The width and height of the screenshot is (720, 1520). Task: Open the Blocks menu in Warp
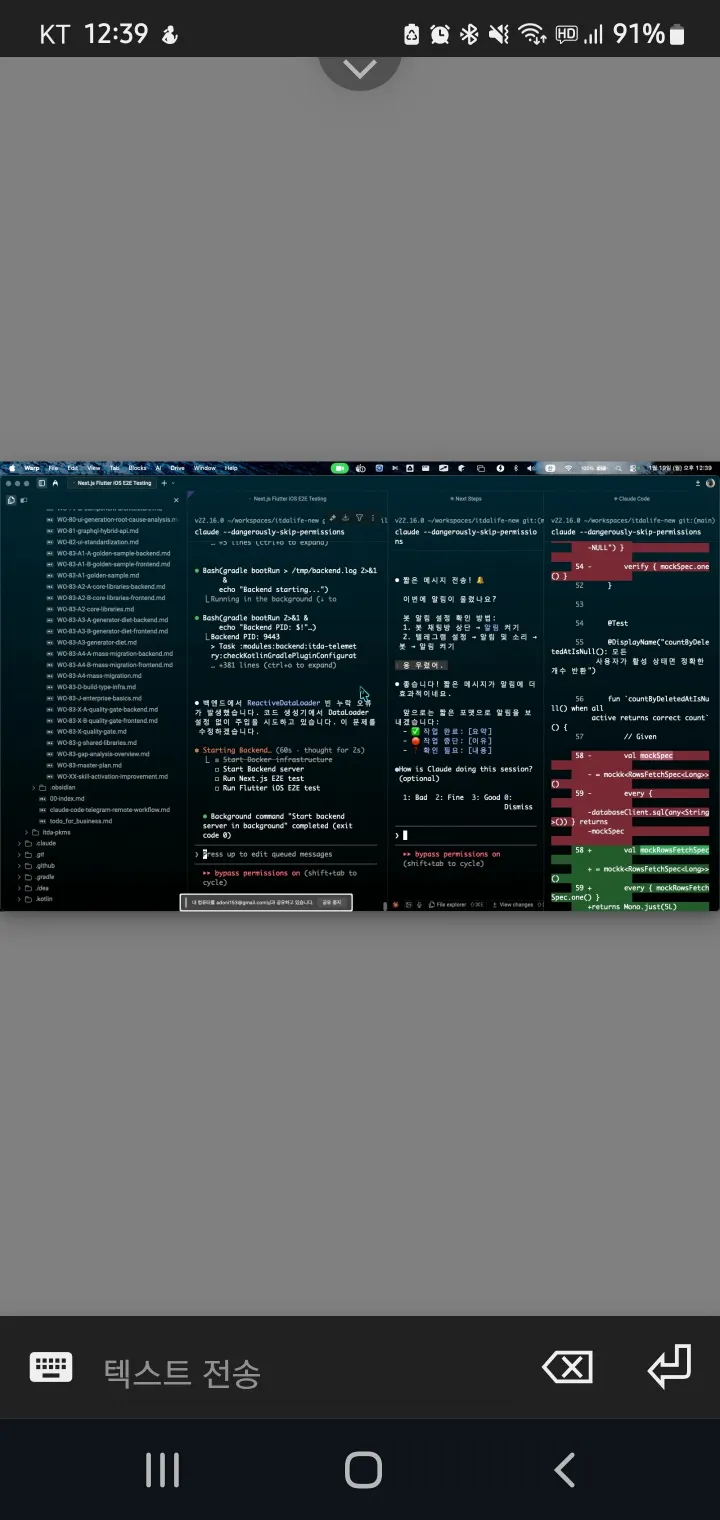(x=137, y=467)
